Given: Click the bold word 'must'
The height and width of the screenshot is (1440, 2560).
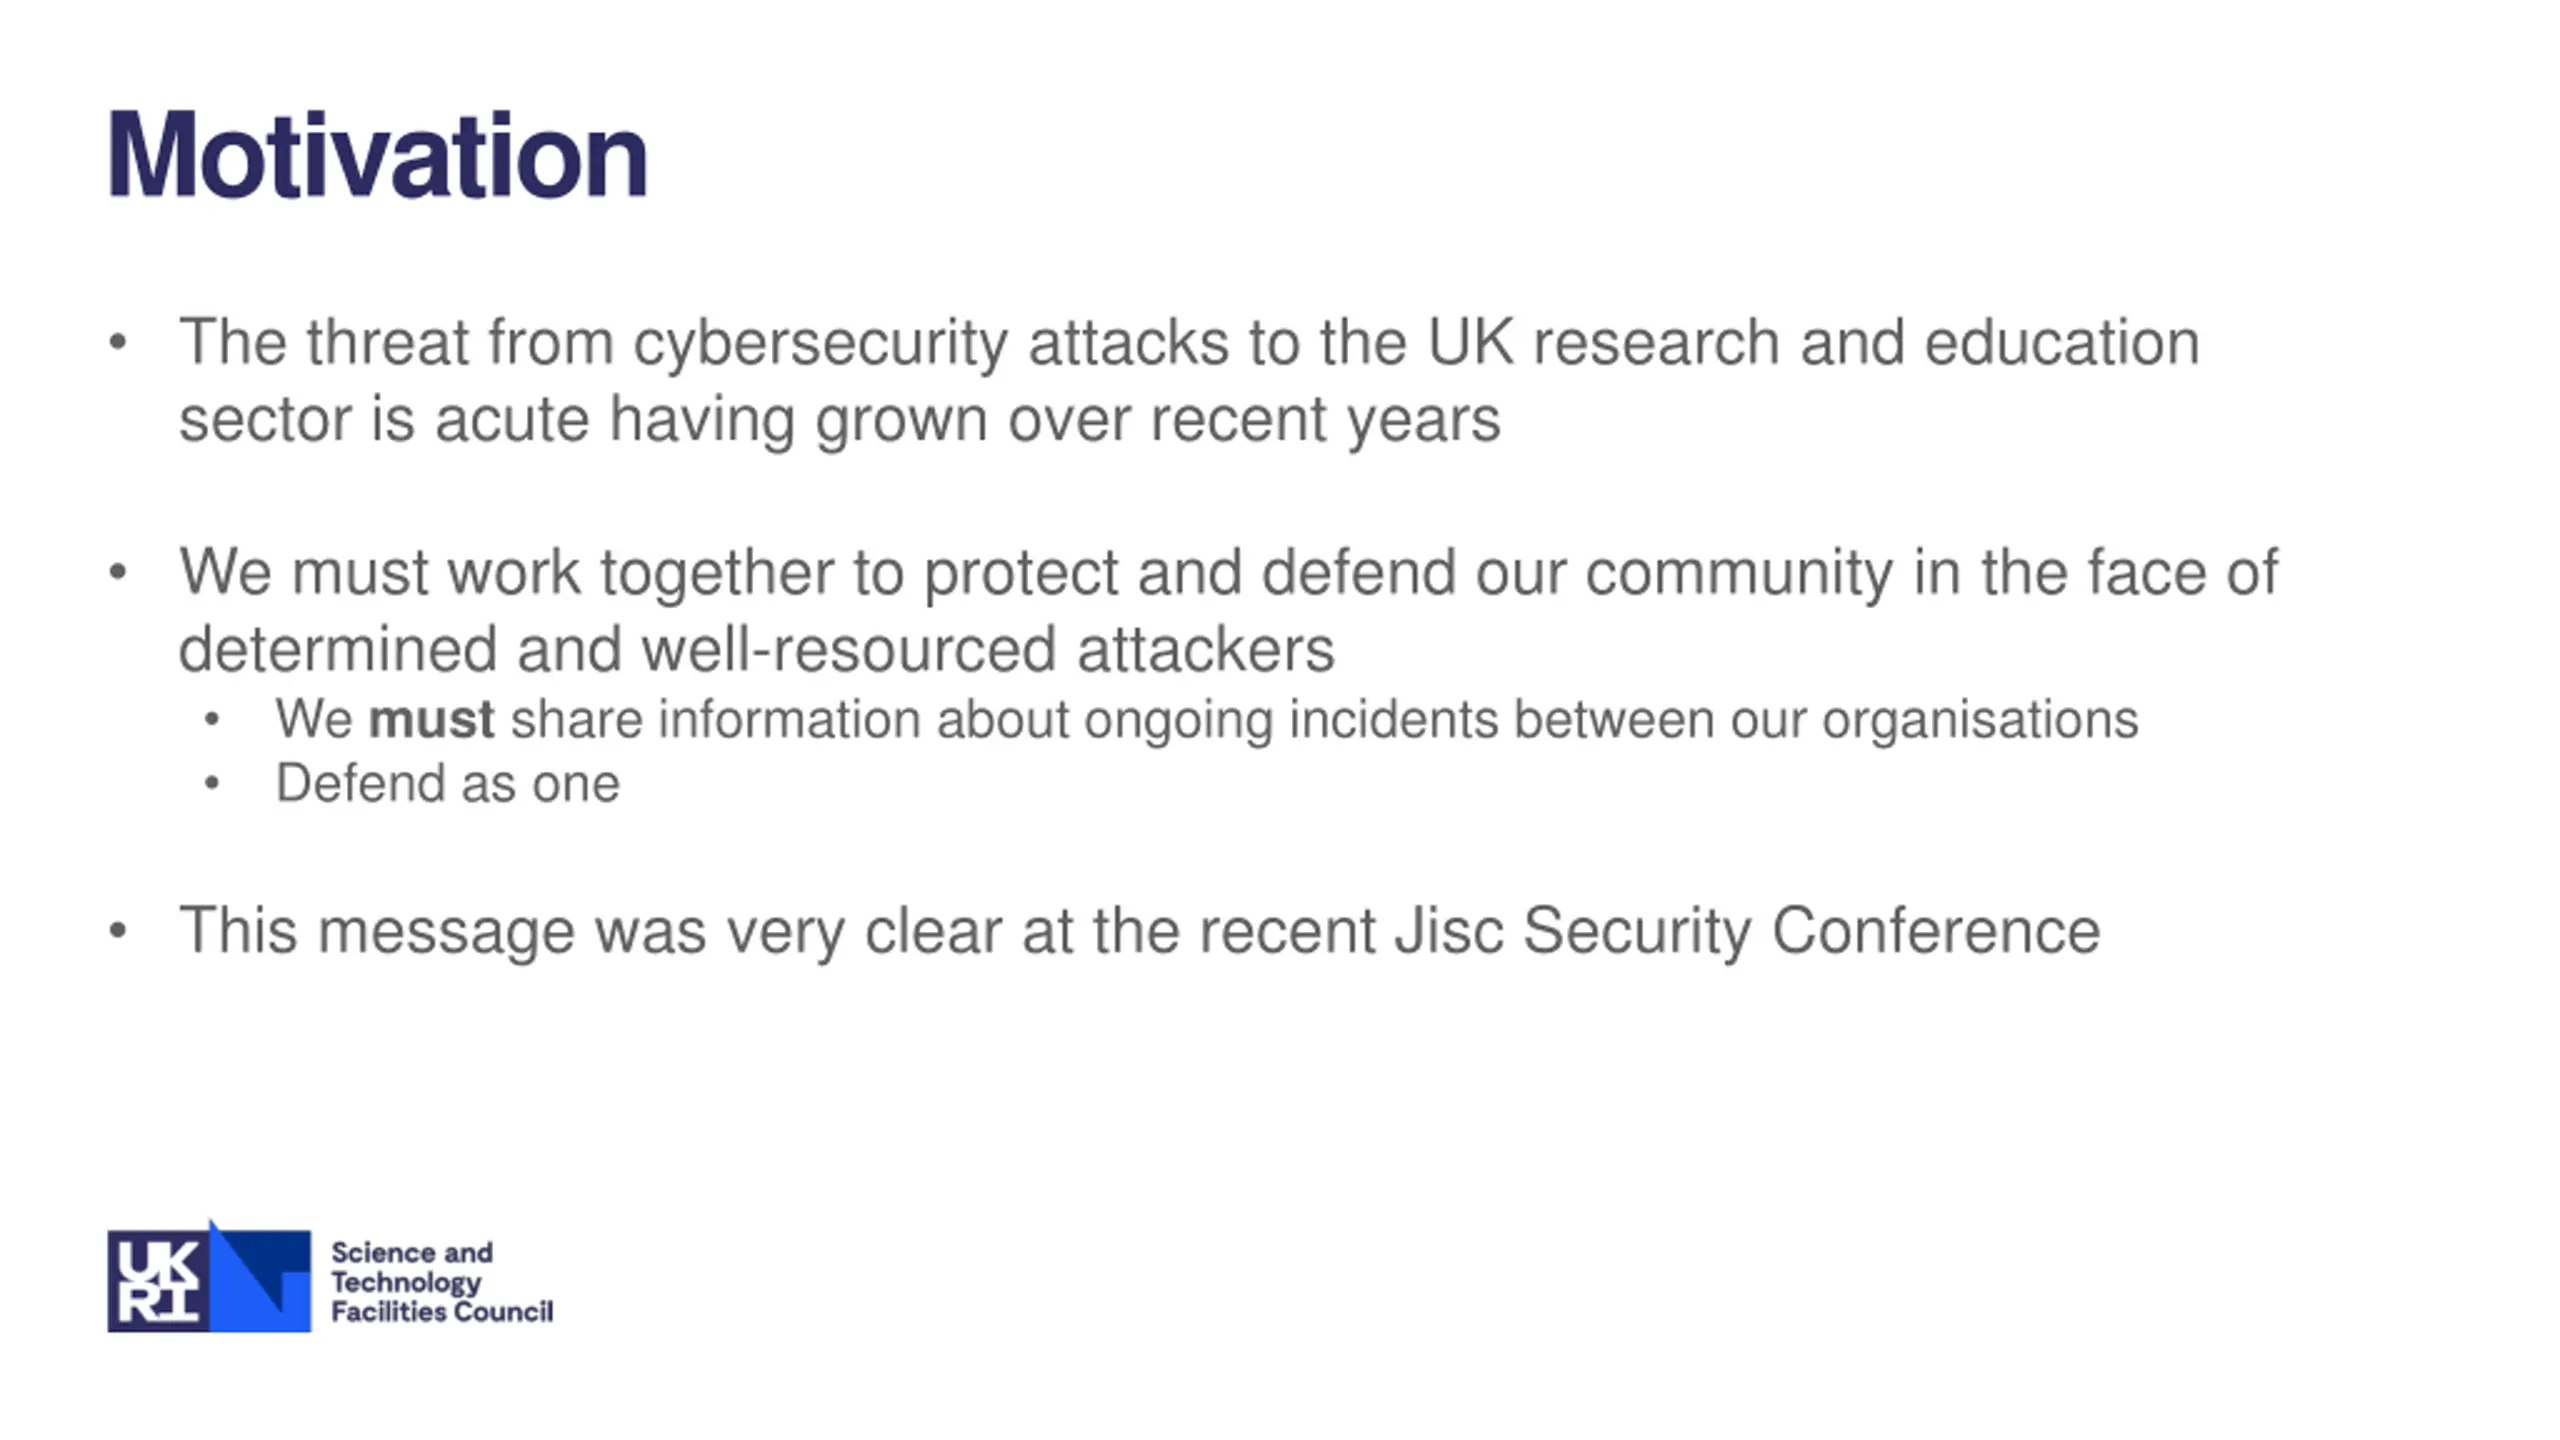Looking at the screenshot, I should (431, 720).
